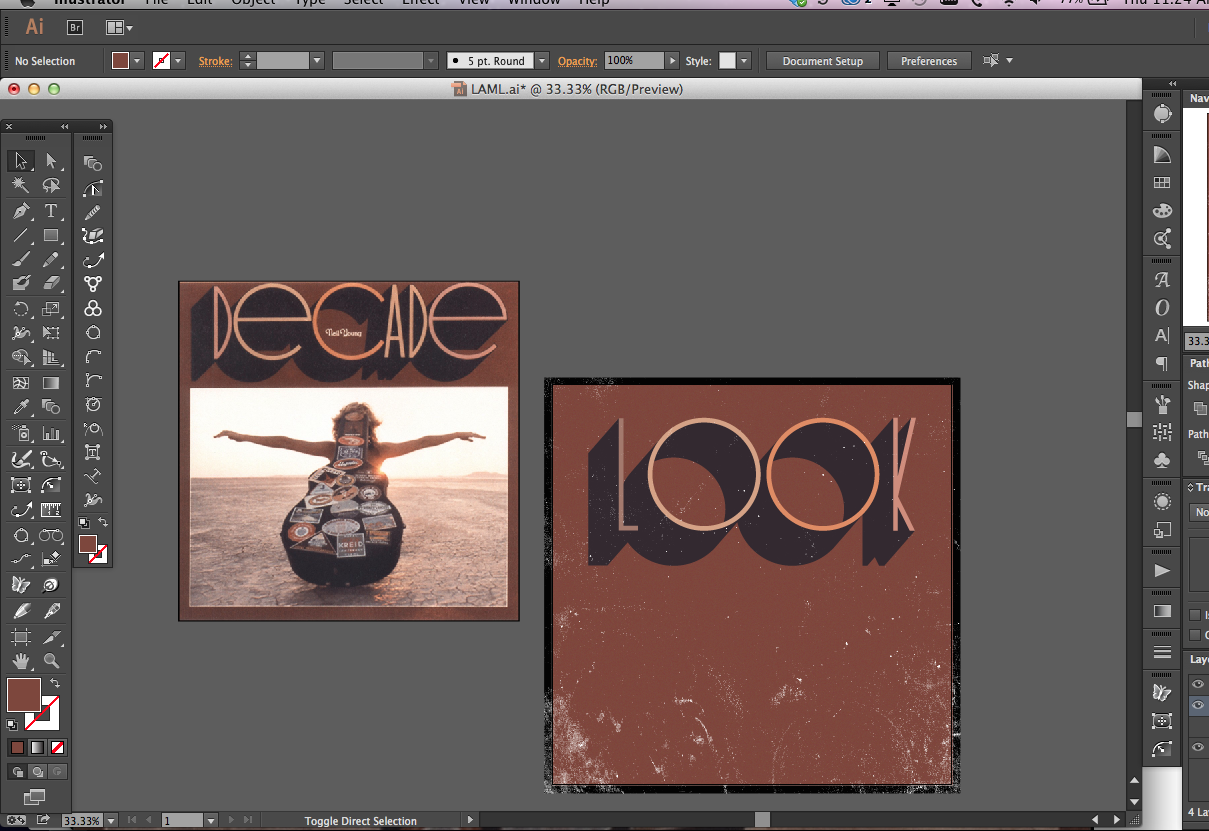Select the Blob Brush tool

tap(21, 284)
